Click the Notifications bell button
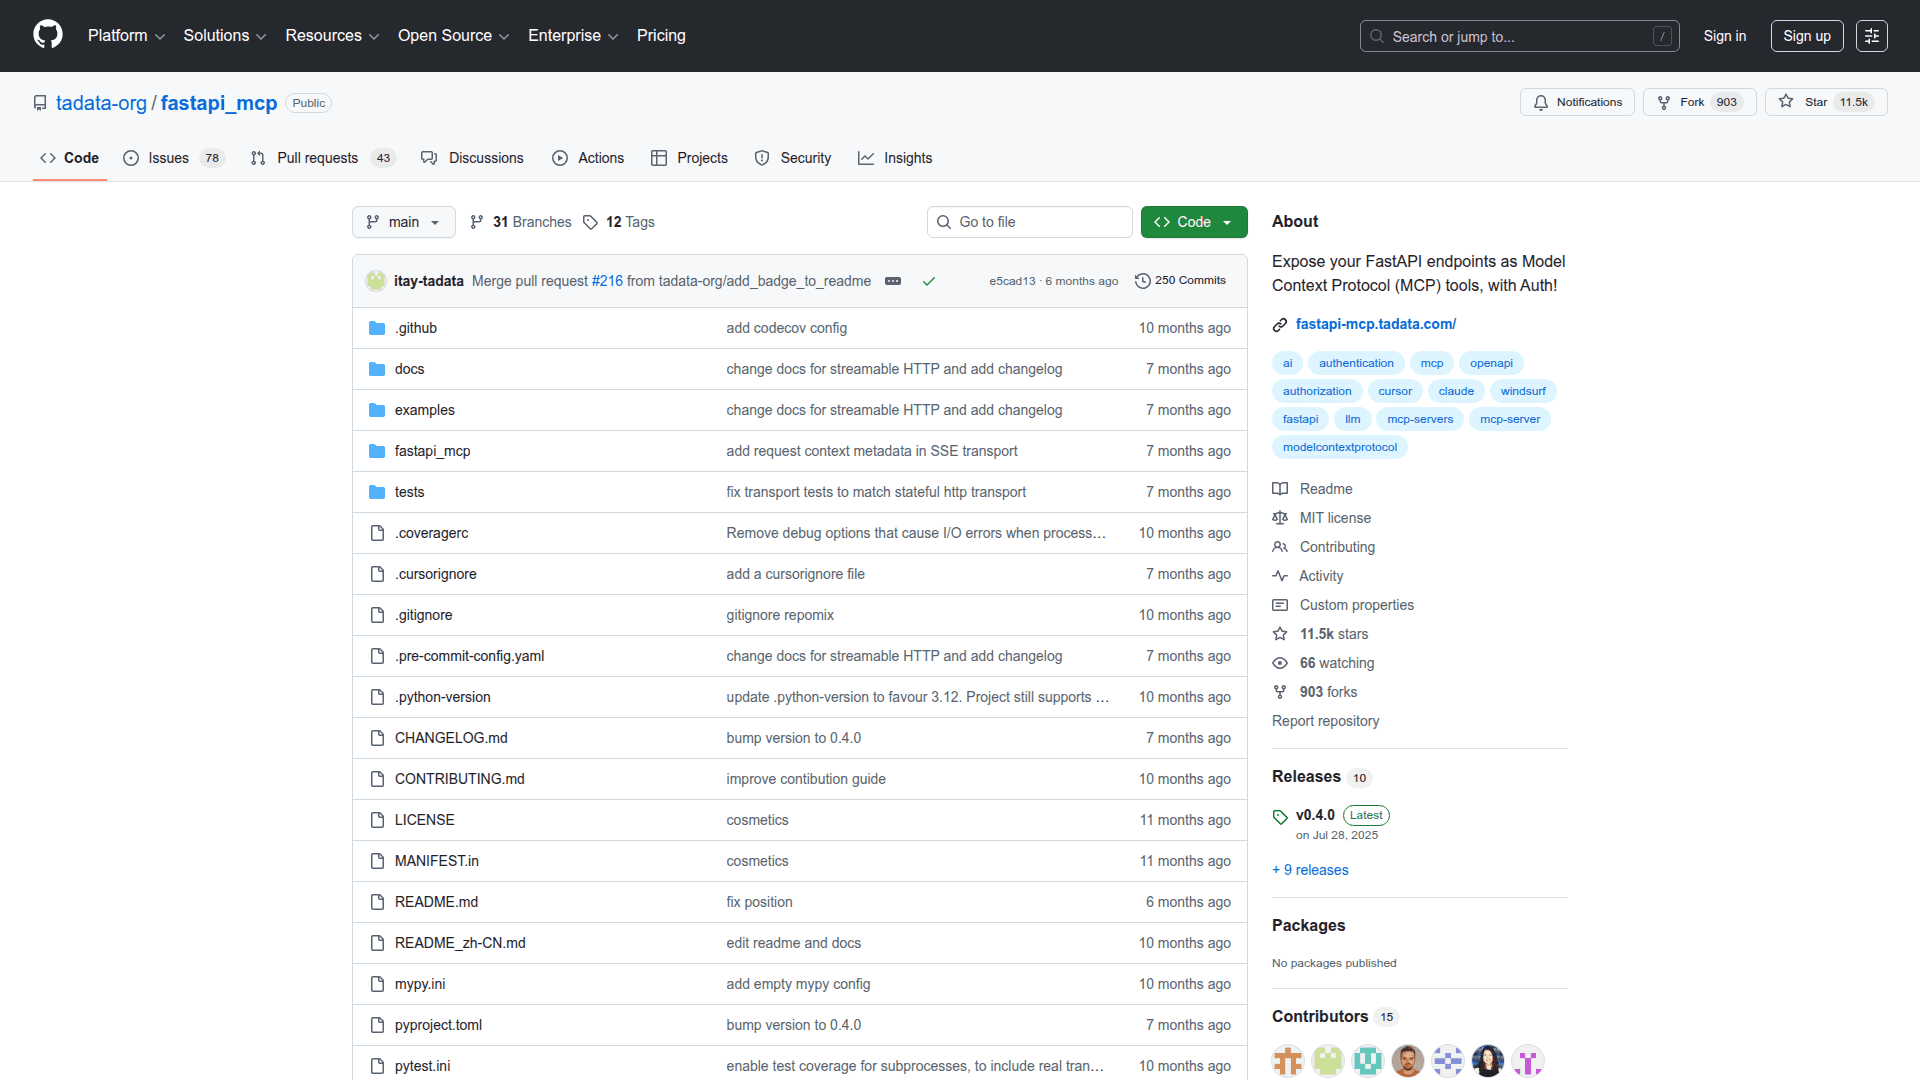This screenshot has height=1080, width=1920. pyautogui.click(x=1577, y=102)
